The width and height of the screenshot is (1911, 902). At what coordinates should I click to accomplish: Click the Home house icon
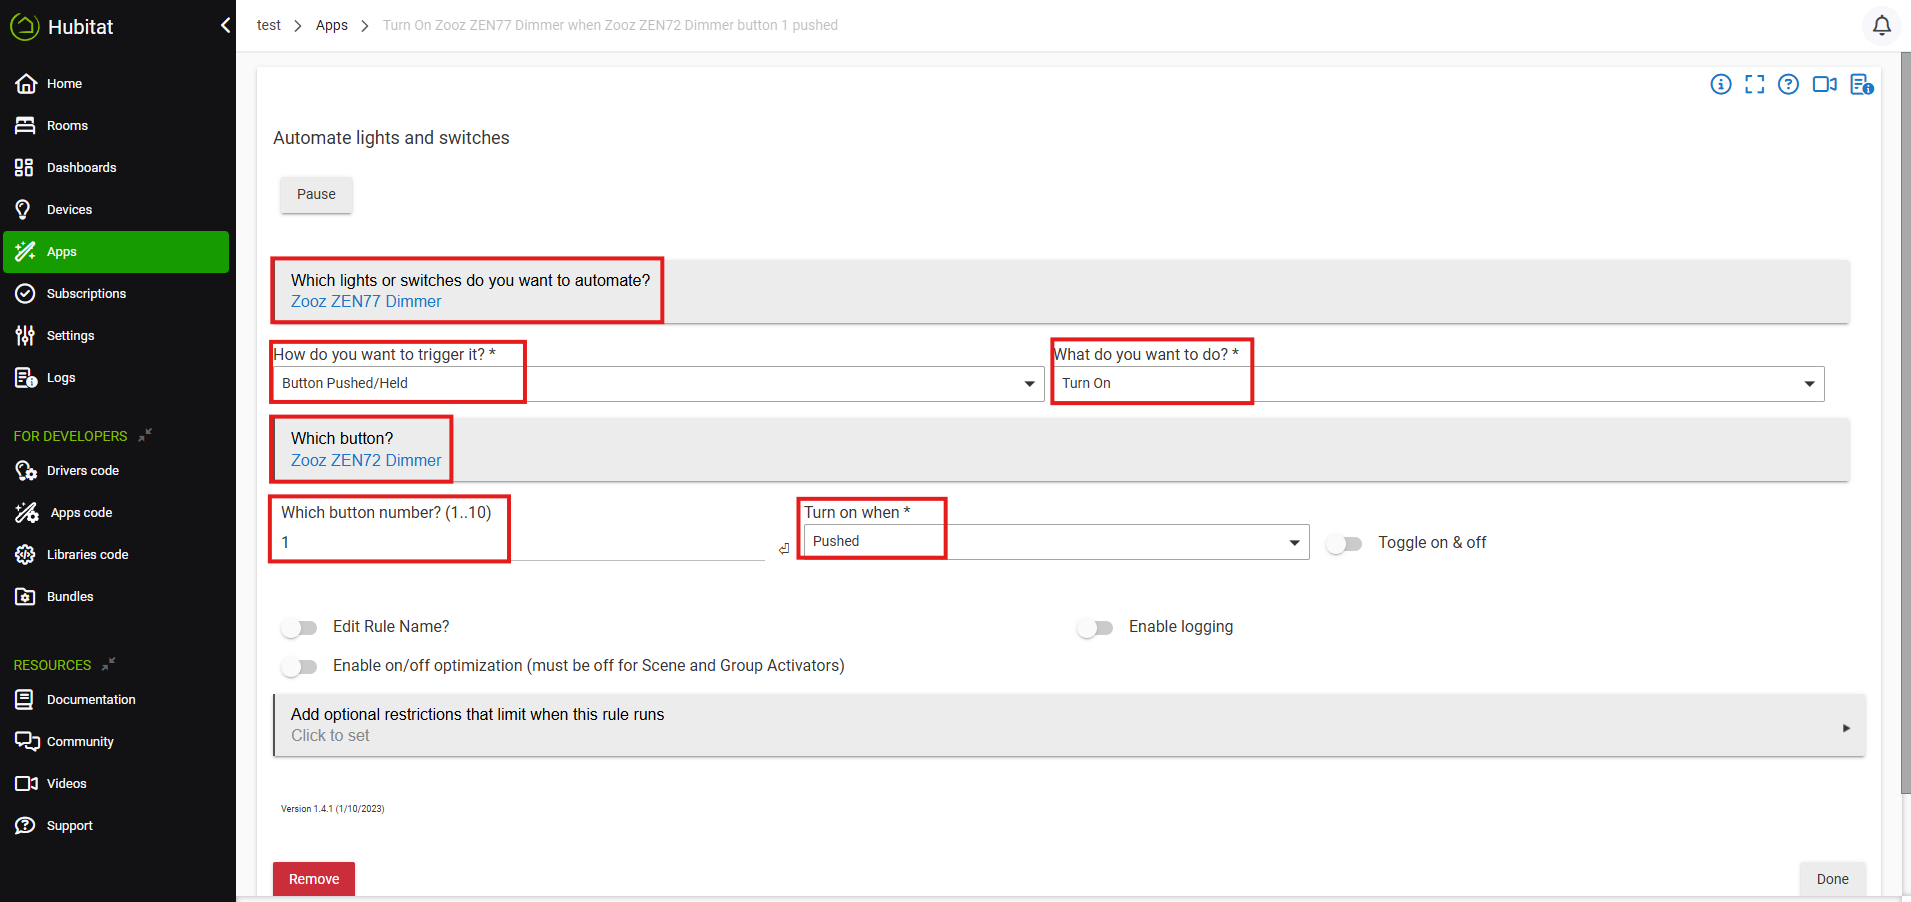[x=26, y=84]
